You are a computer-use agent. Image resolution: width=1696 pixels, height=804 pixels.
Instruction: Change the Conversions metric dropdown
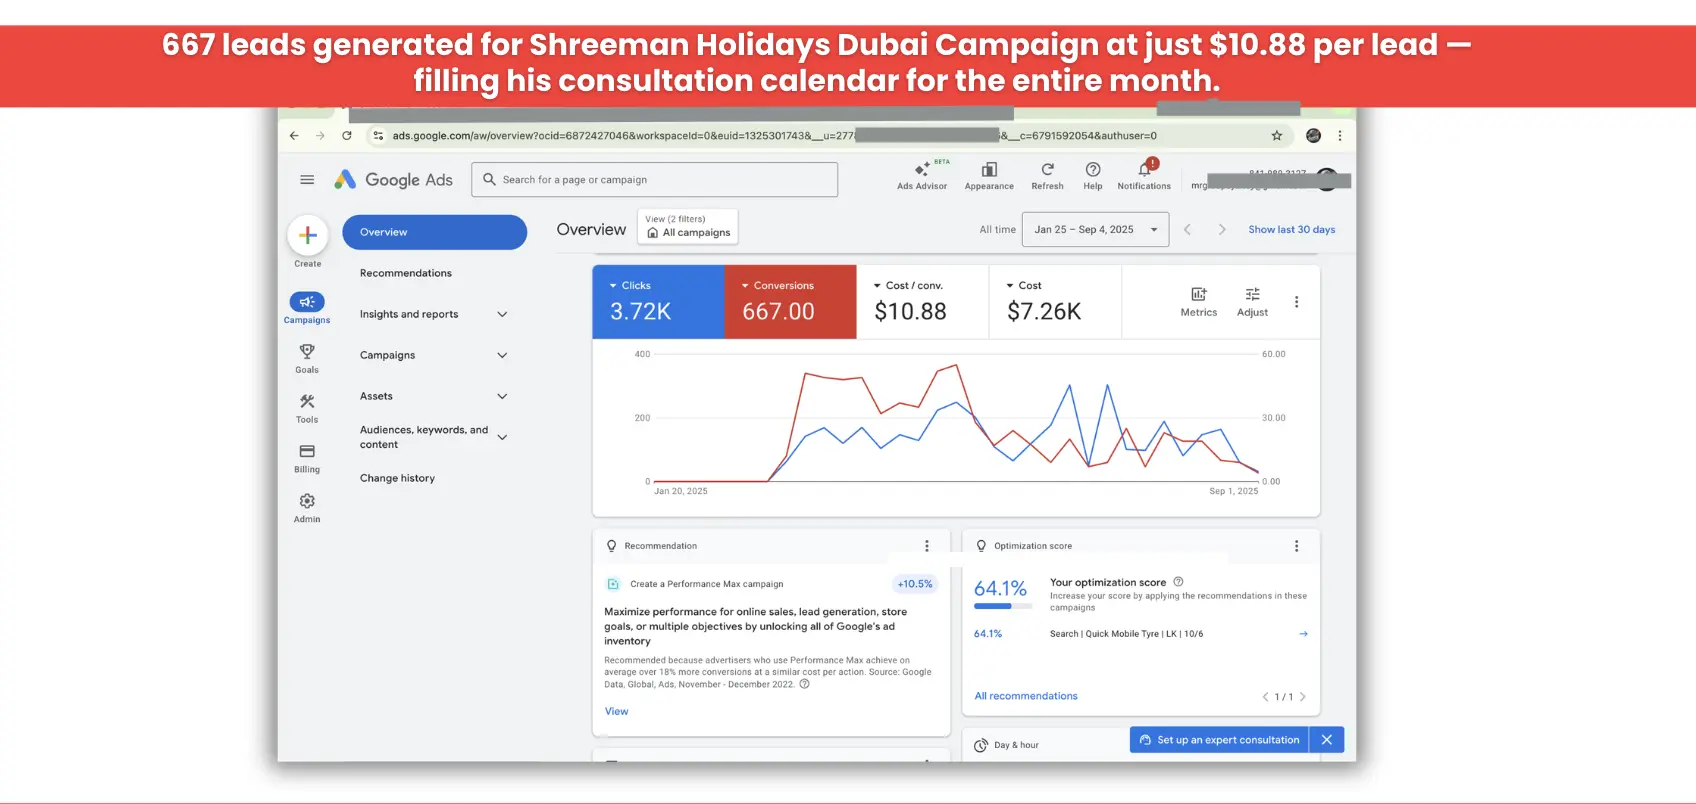[778, 286]
